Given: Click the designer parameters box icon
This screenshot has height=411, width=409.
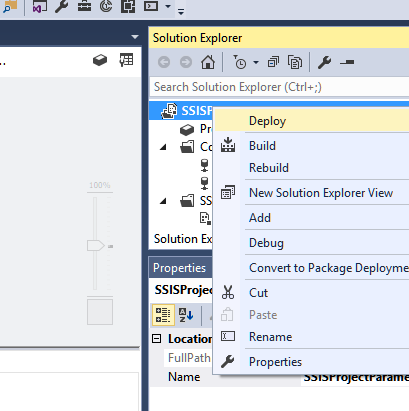Looking at the screenshot, I should tap(100, 60).
